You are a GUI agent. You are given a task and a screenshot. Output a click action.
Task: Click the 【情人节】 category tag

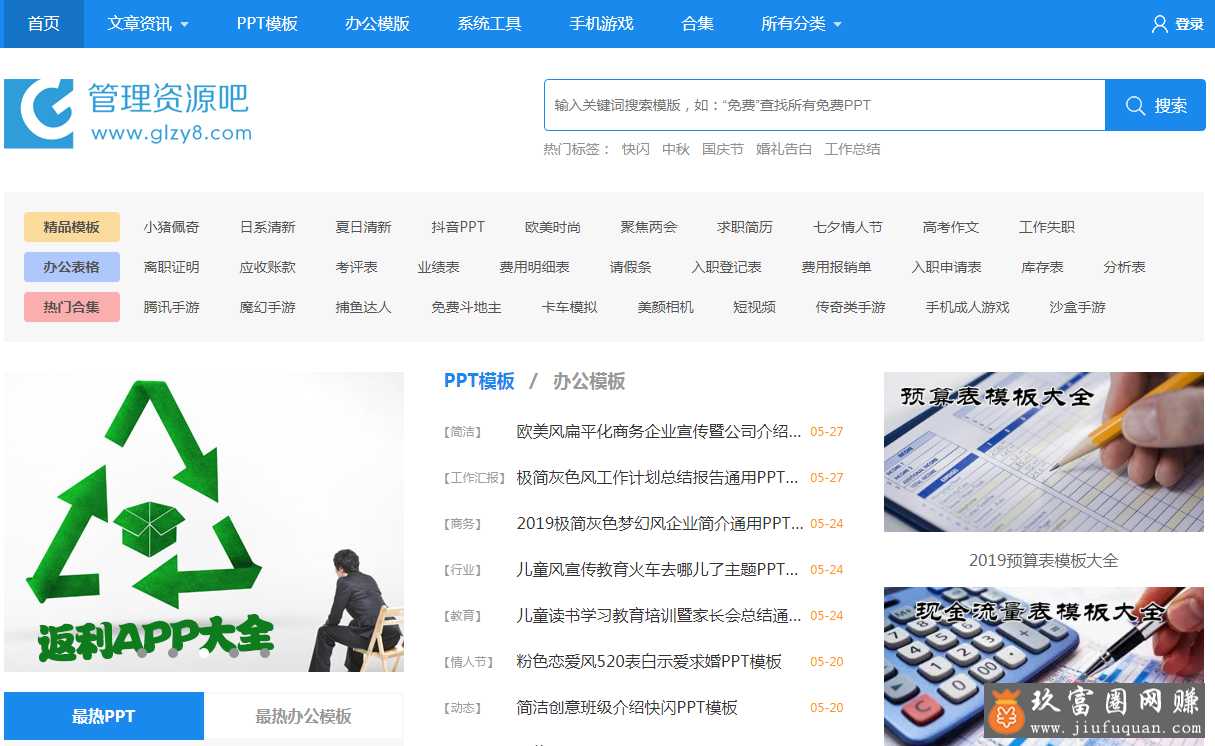pos(468,662)
